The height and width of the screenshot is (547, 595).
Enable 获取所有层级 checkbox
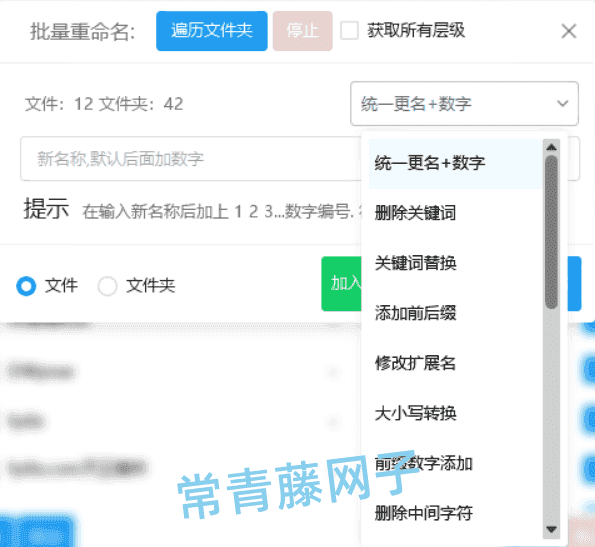(x=349, y=31)
